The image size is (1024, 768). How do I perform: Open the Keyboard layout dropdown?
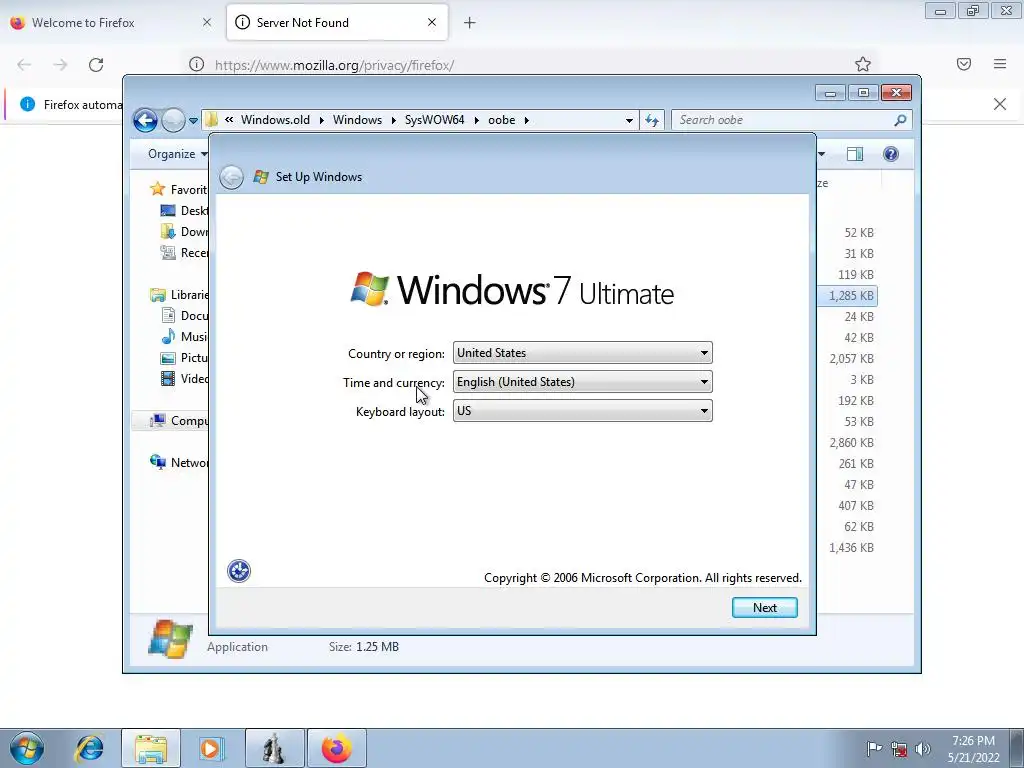coord(582,411)
